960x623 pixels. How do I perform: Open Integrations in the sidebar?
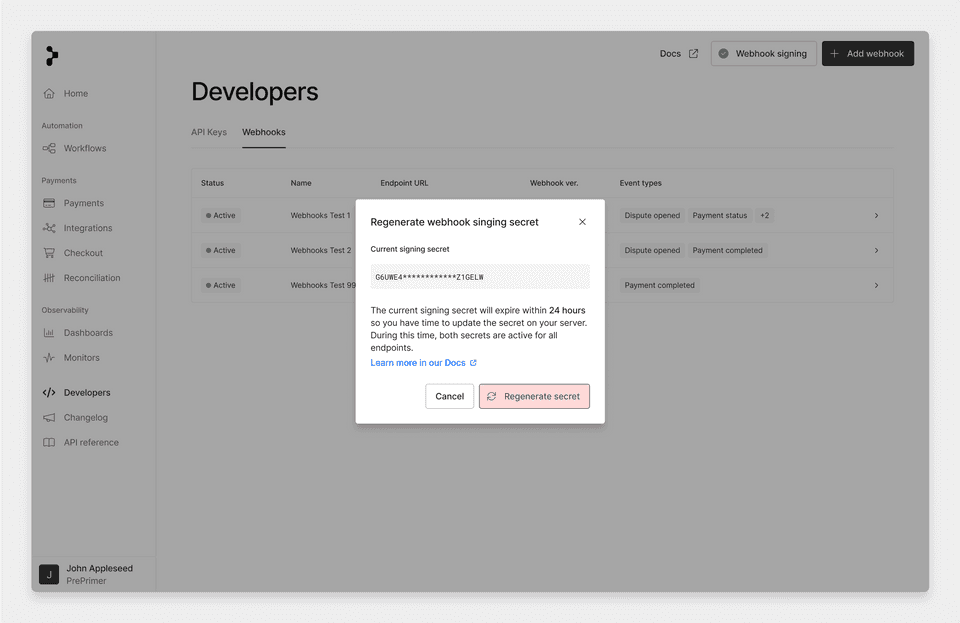point(88,228)
